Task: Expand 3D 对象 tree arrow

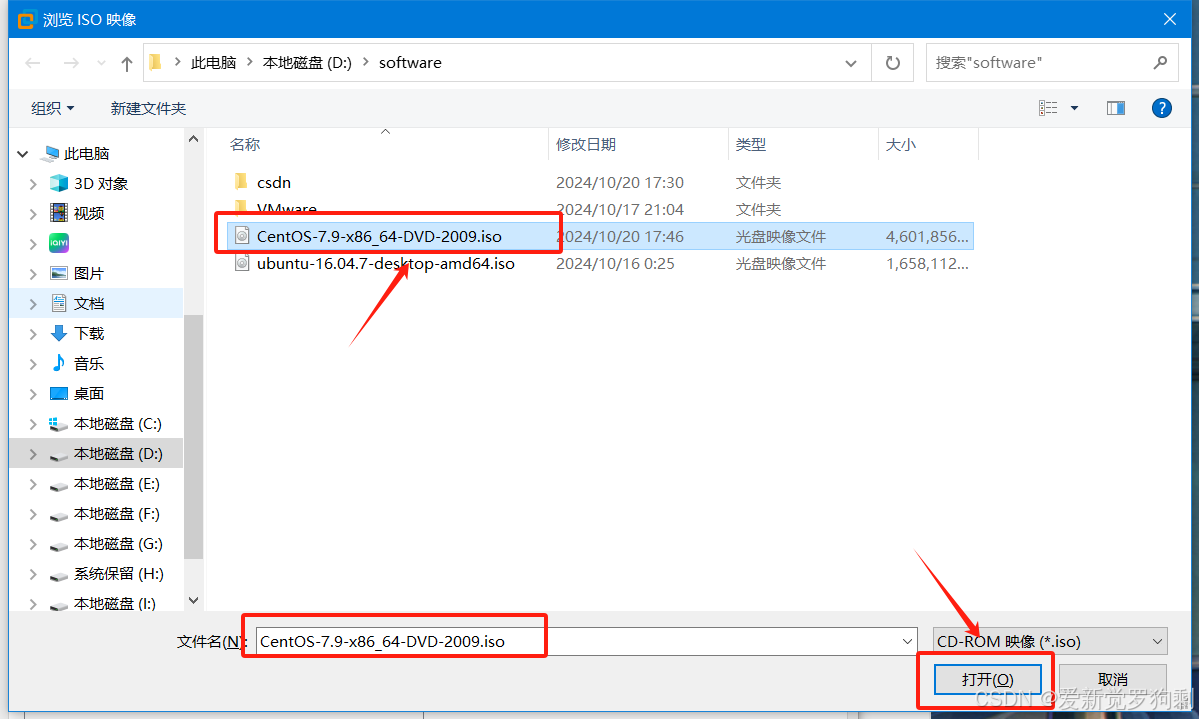Action: coord(33,184)
